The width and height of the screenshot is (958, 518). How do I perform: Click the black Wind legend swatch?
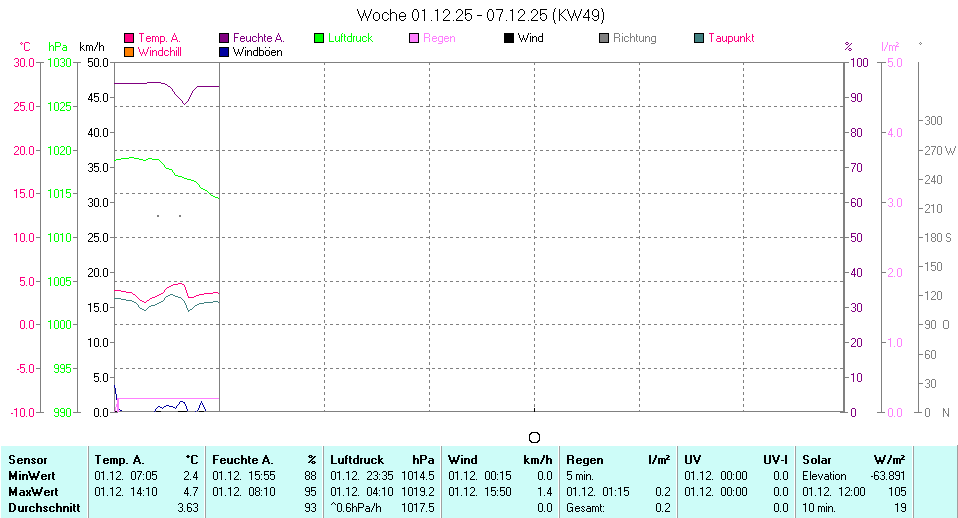coord(509,38)
